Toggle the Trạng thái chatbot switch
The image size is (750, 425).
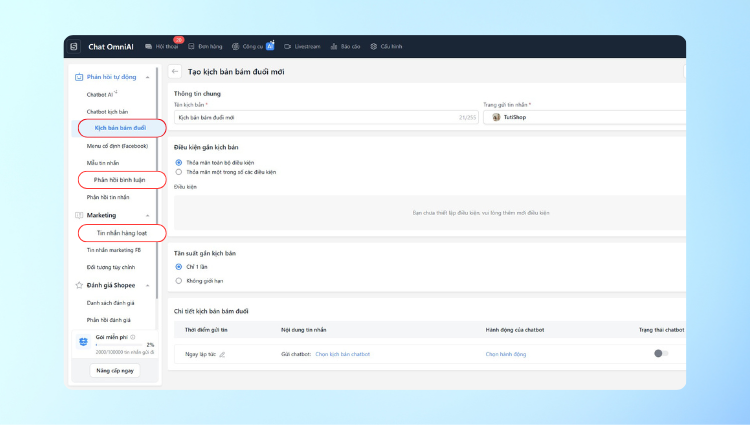click(x=660, y=353)
